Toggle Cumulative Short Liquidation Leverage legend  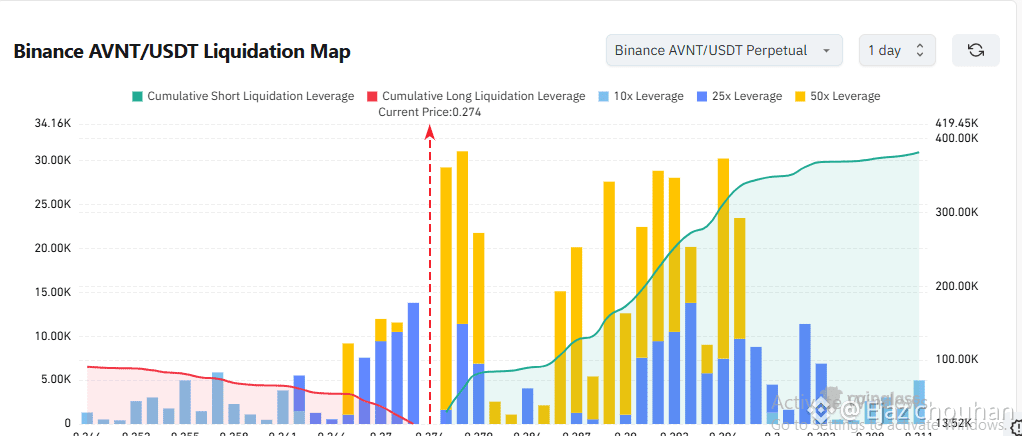(x=242, y=96)
